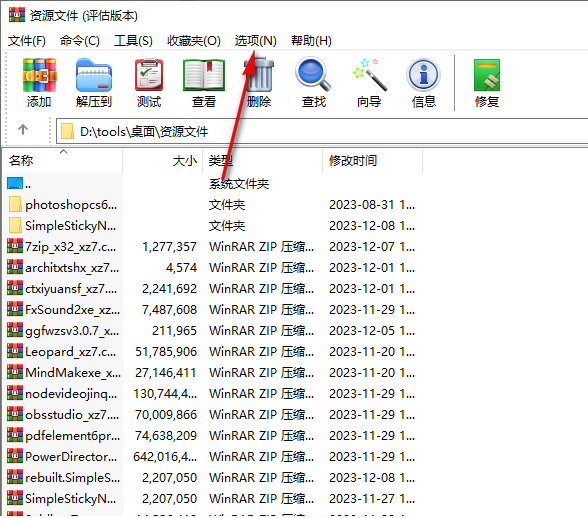588x518 pixels.
Task: Select file name nodevideojinq...
Action: pyautogui.click(x=71, y=393)
